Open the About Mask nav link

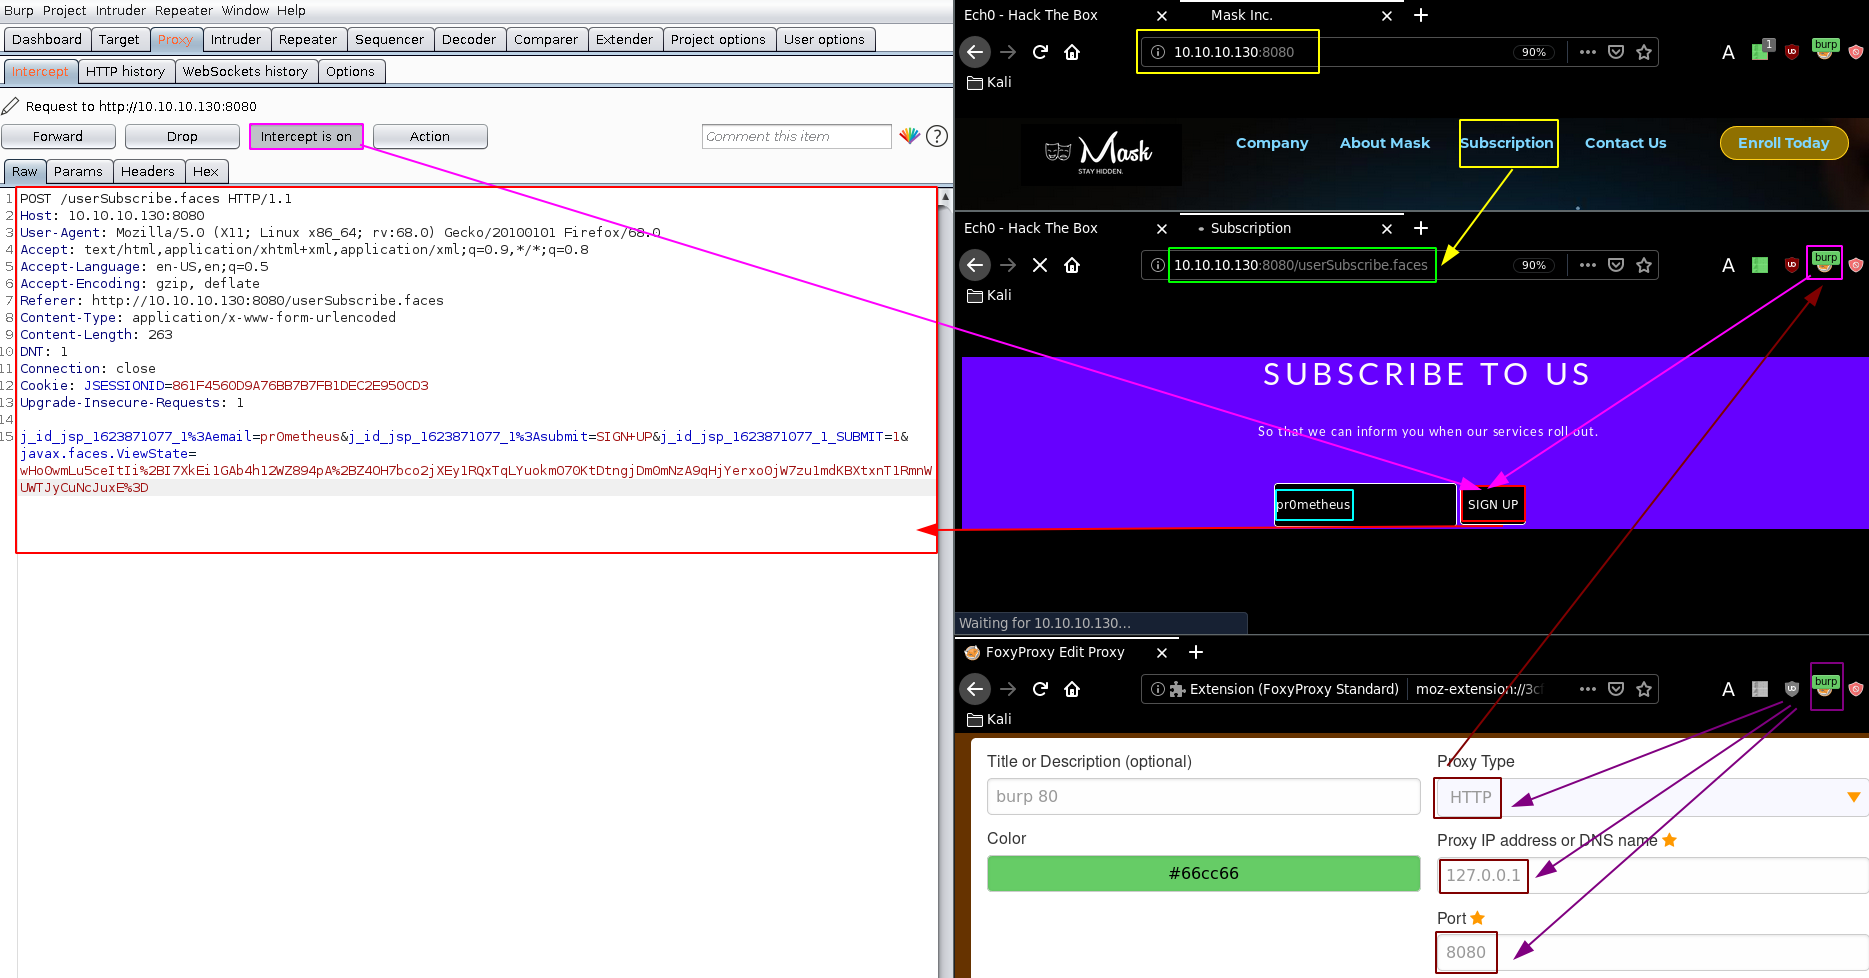[x=1385, y=143]
